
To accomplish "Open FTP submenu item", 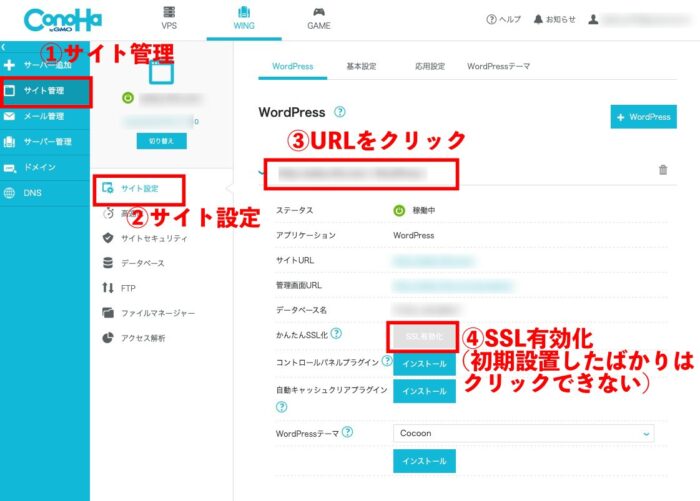I will coord(119,288).
